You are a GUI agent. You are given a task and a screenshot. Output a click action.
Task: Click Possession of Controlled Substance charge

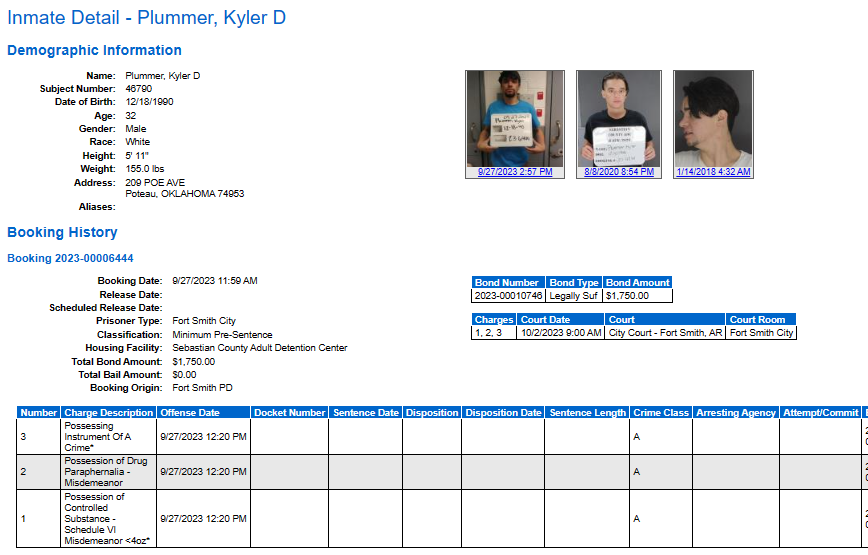107,519
